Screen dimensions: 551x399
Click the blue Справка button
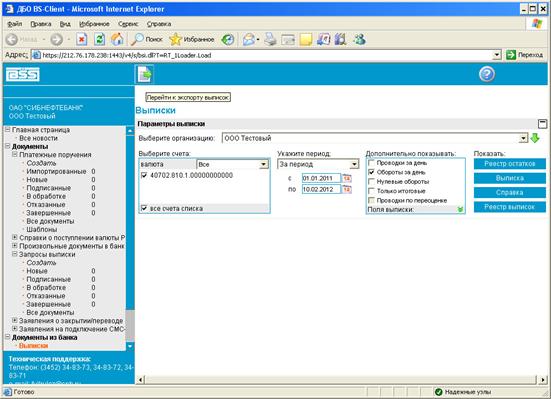(510, 193)
